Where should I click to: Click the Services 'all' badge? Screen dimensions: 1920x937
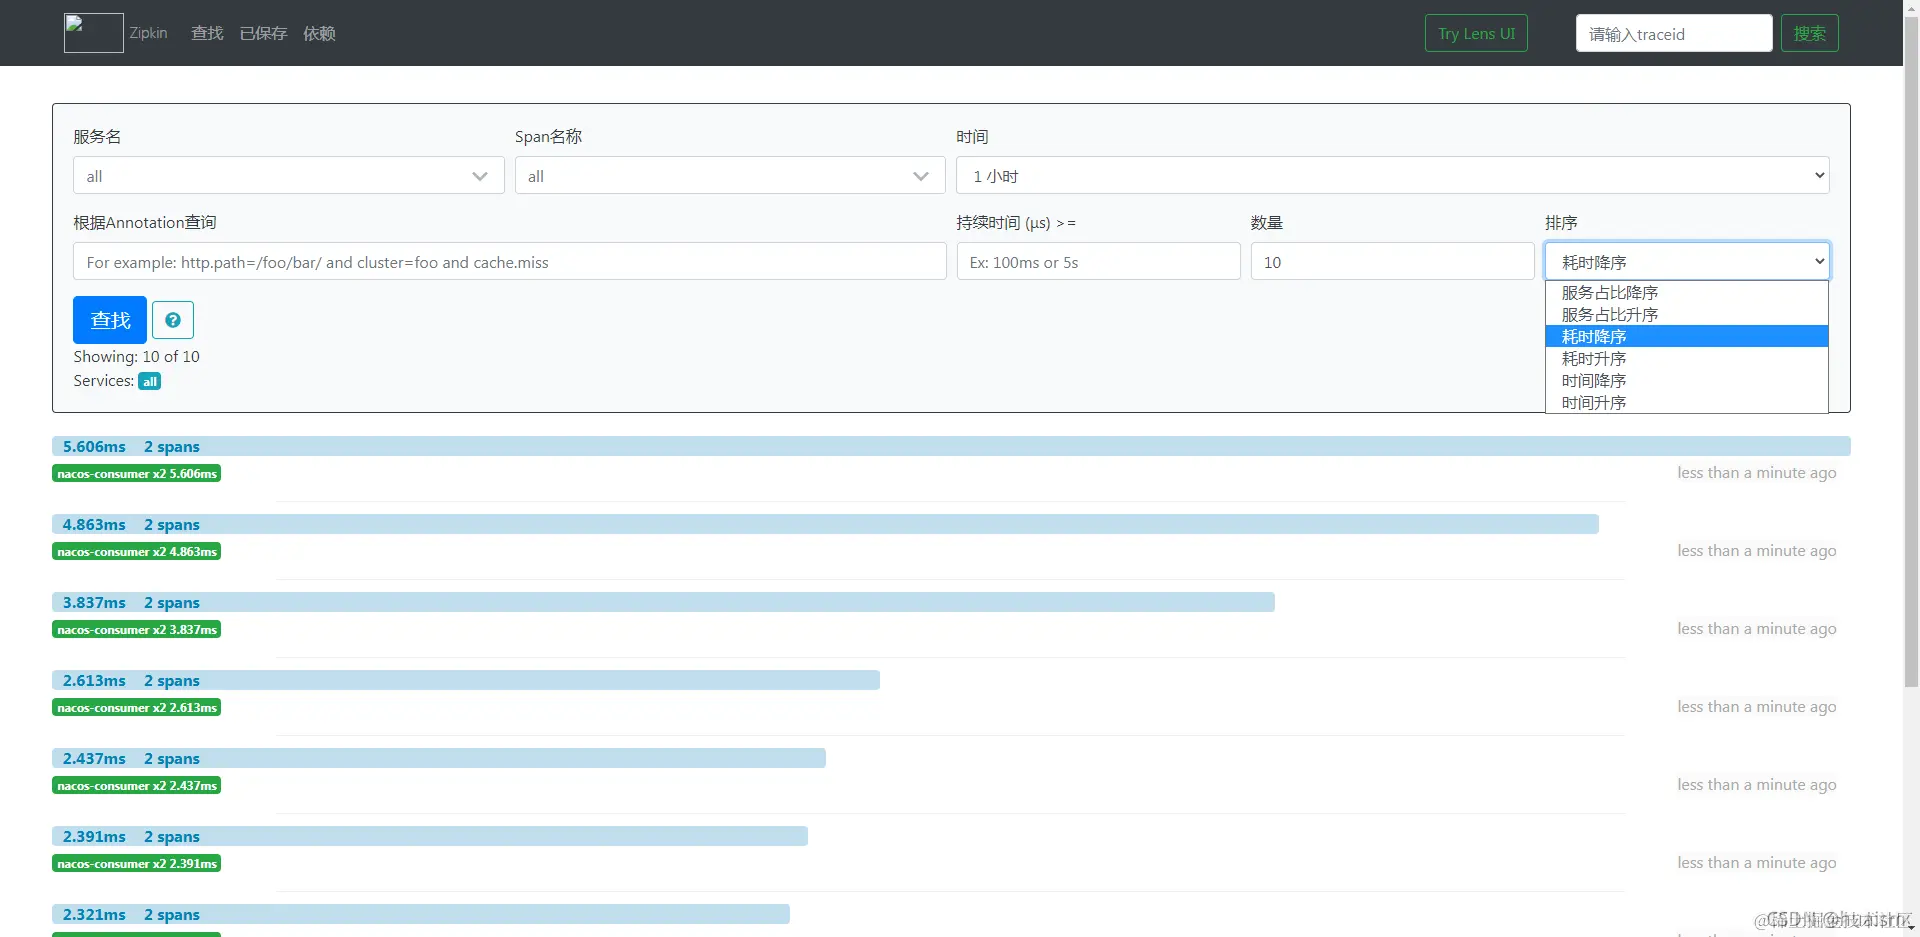click(150, 381)
